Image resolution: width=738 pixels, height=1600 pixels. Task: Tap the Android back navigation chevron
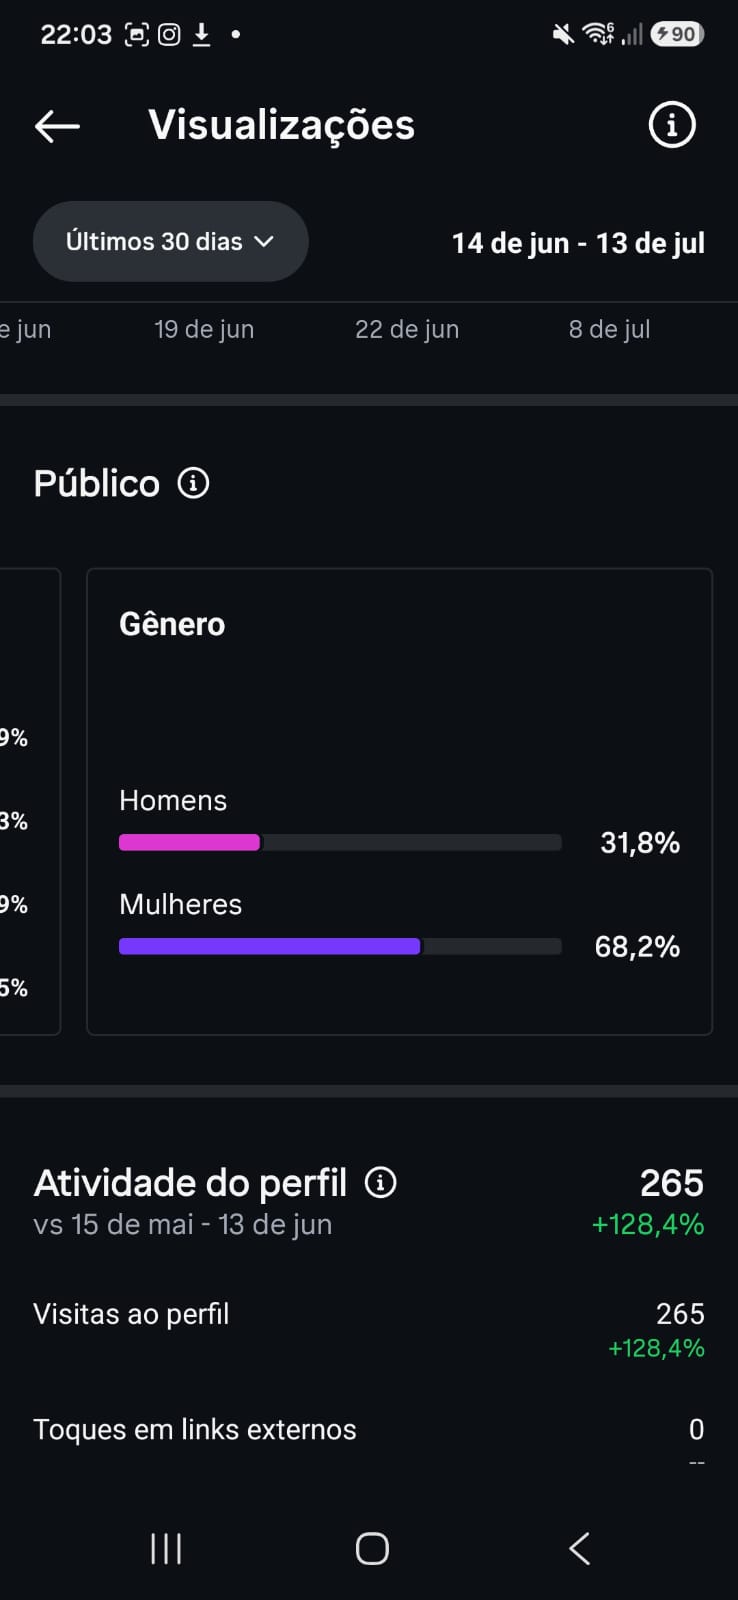click(x=579, y=1548)
